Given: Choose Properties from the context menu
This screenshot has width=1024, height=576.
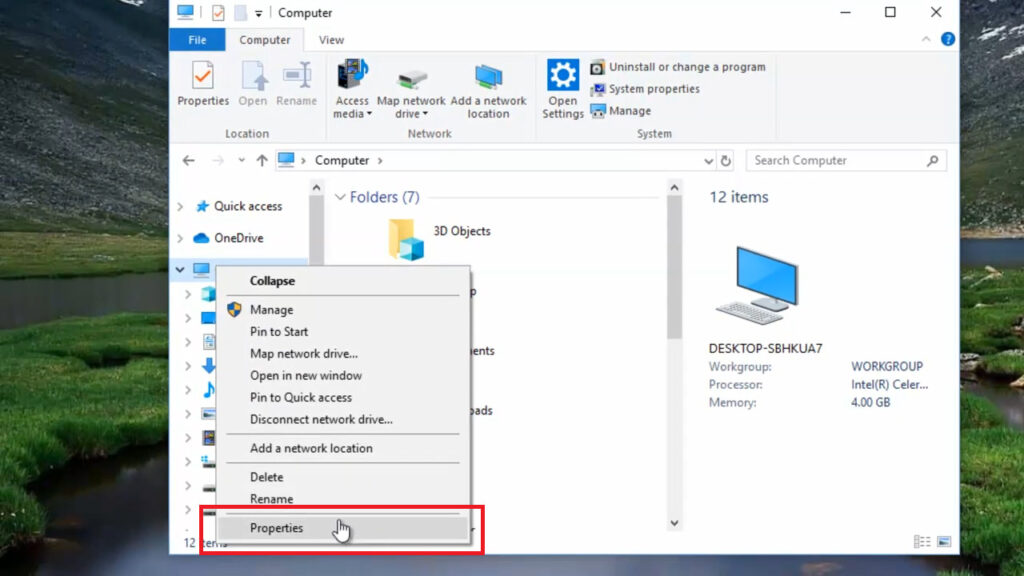Looking at the screenshot, I should 344,528.
